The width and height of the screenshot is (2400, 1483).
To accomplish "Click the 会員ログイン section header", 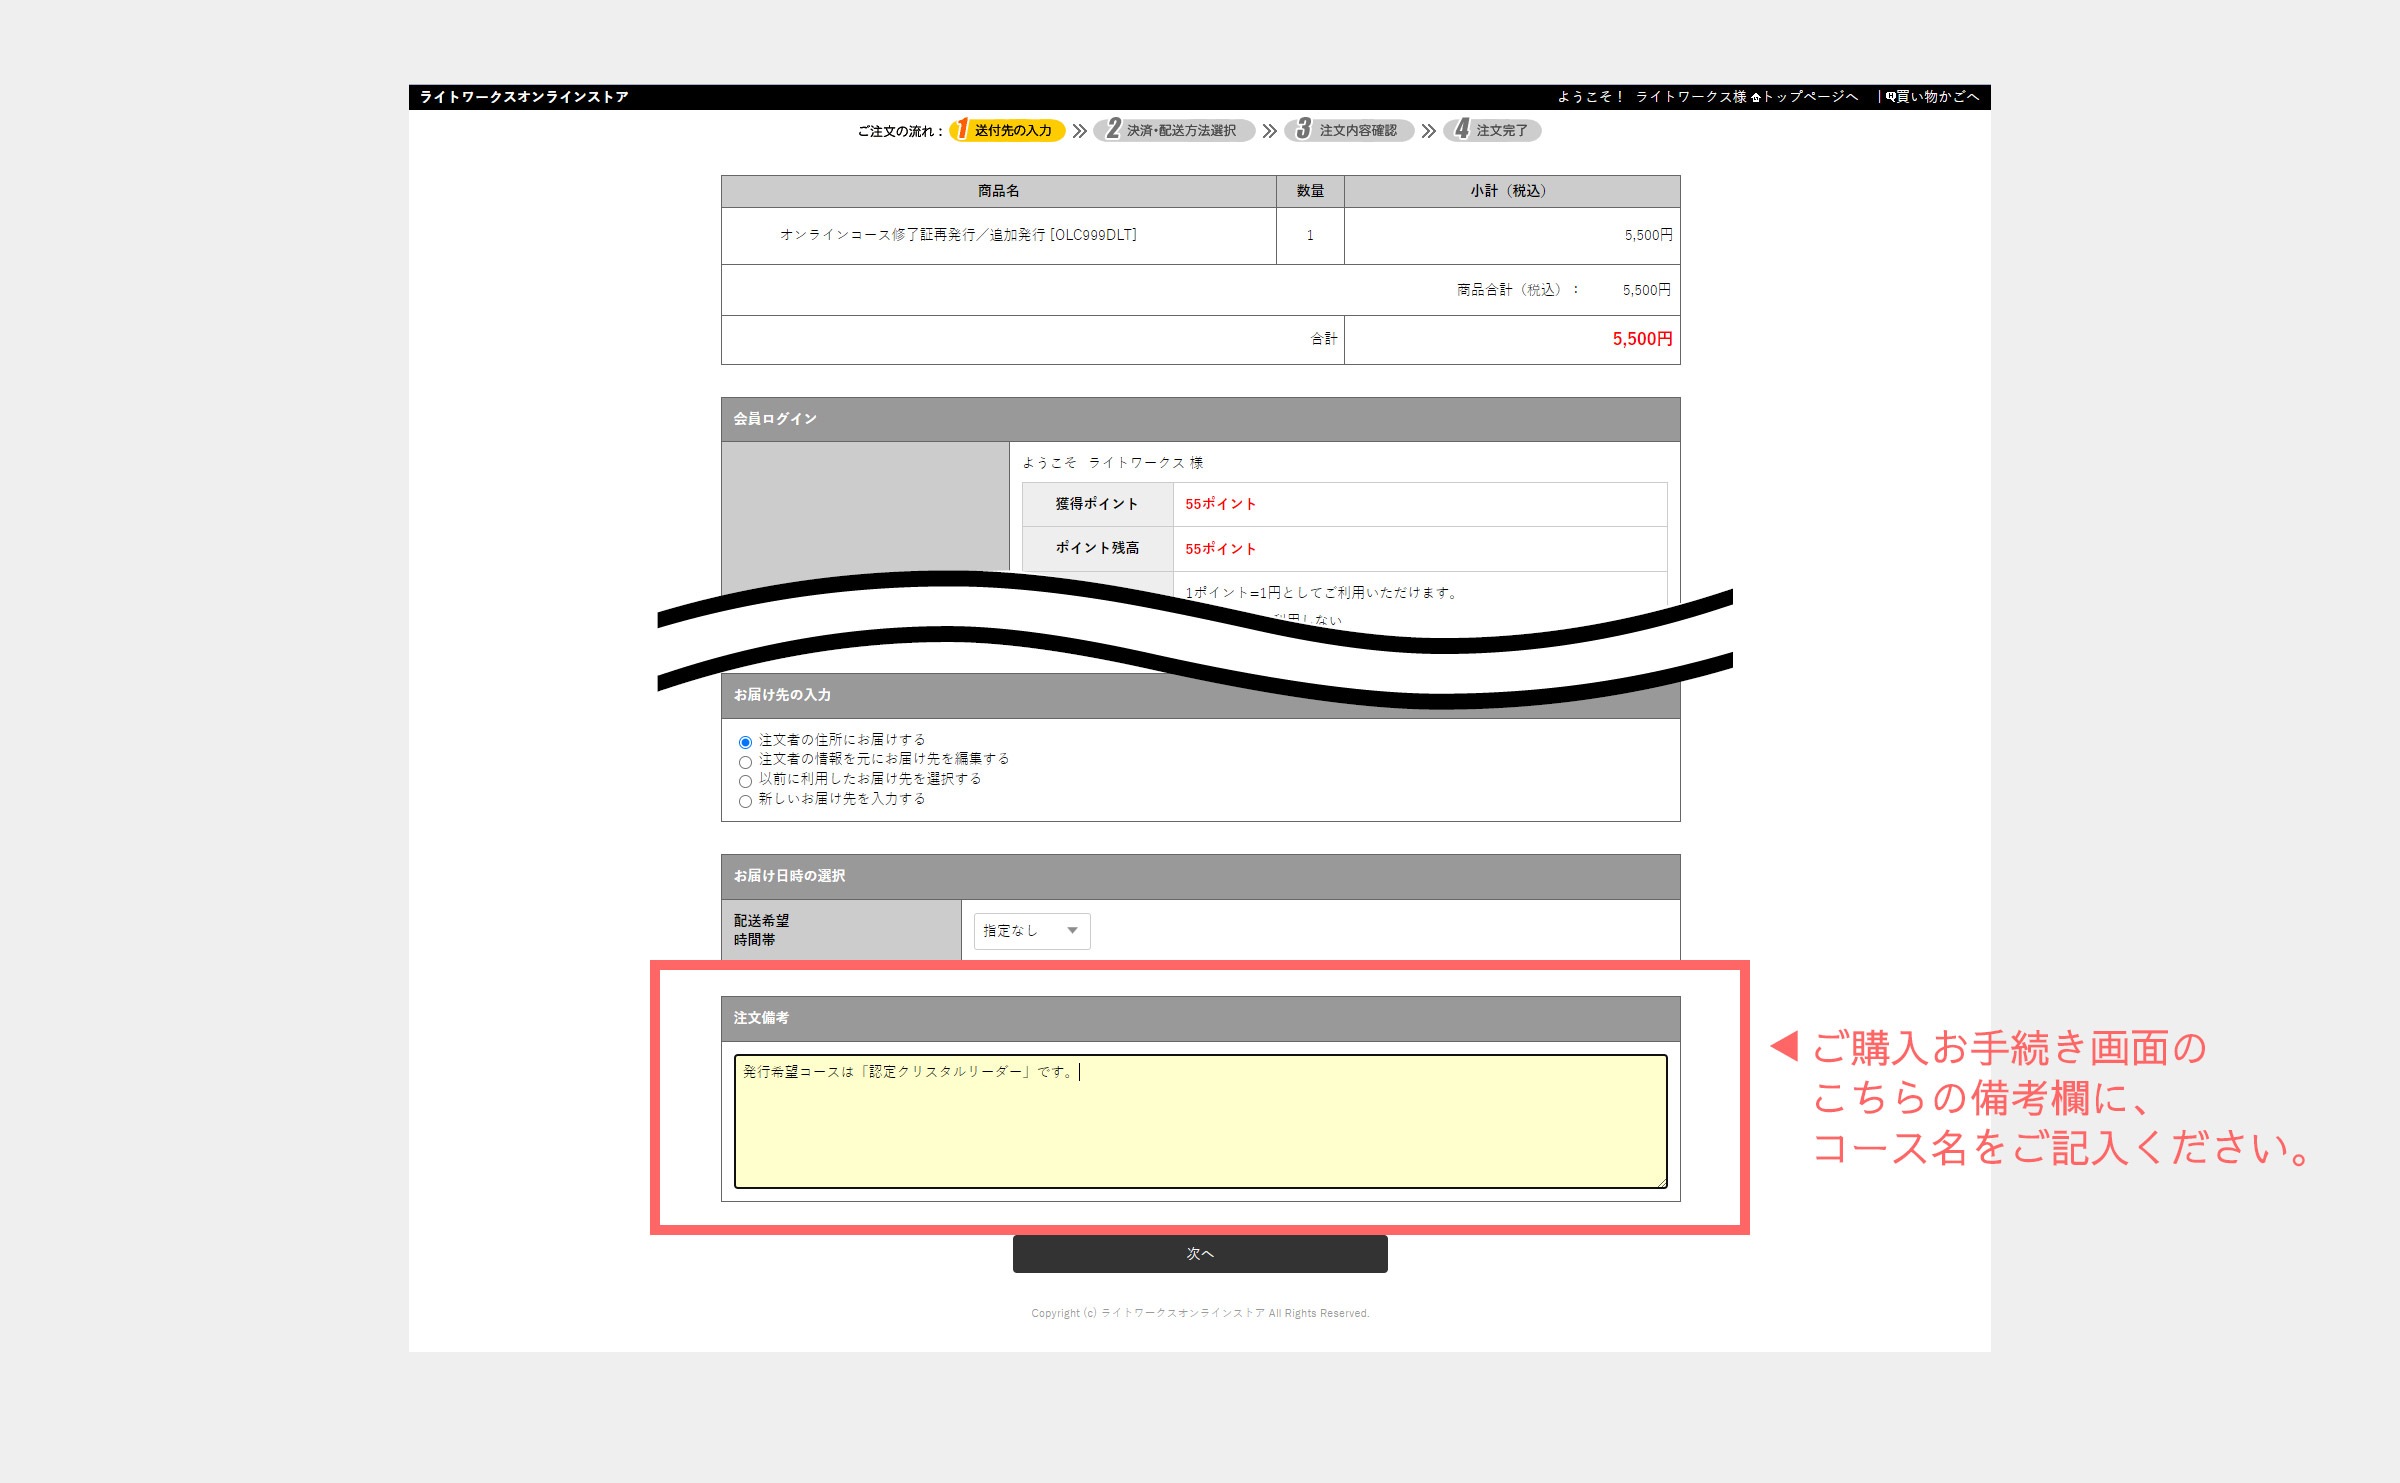I will coord(1200,419).
